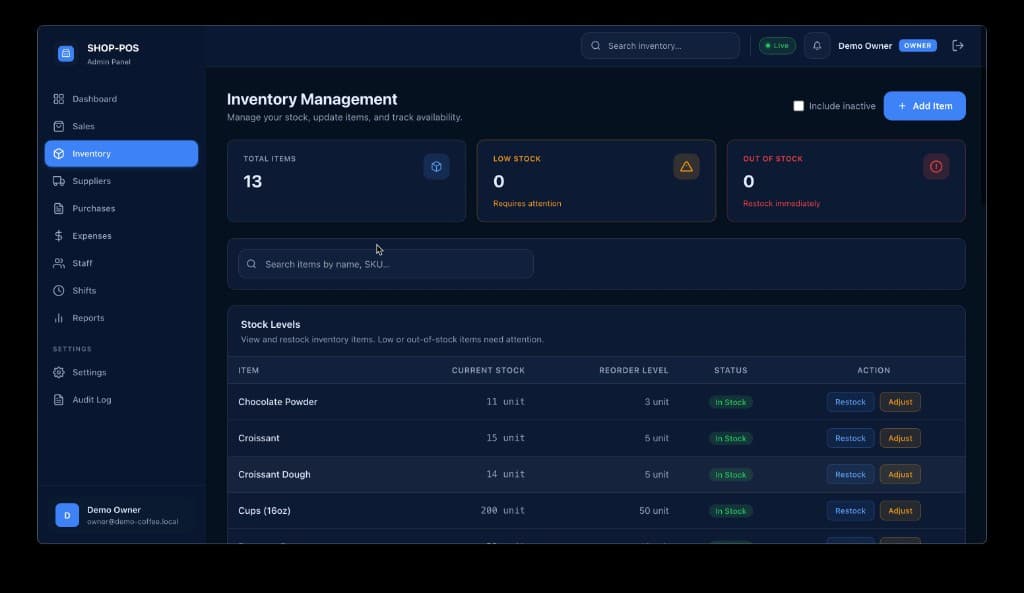Click the Search items by name, SKU field
Screen dimensions: 1024x593
pyautogui.click(x=386, y=264)
